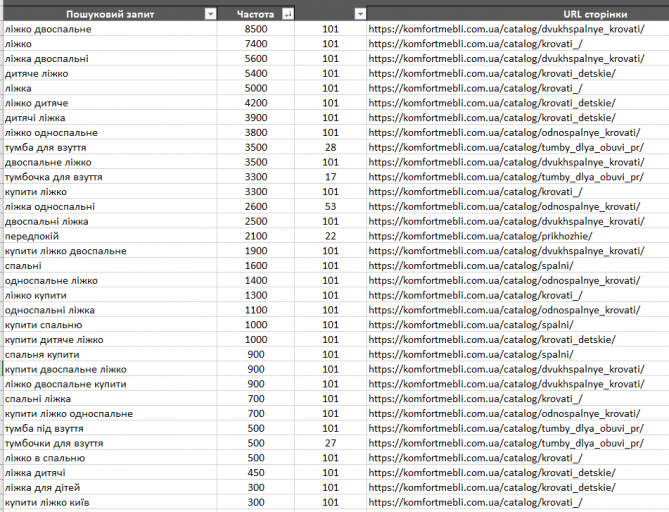Open the filter dropdown of the unnamed column

[360, 14]
